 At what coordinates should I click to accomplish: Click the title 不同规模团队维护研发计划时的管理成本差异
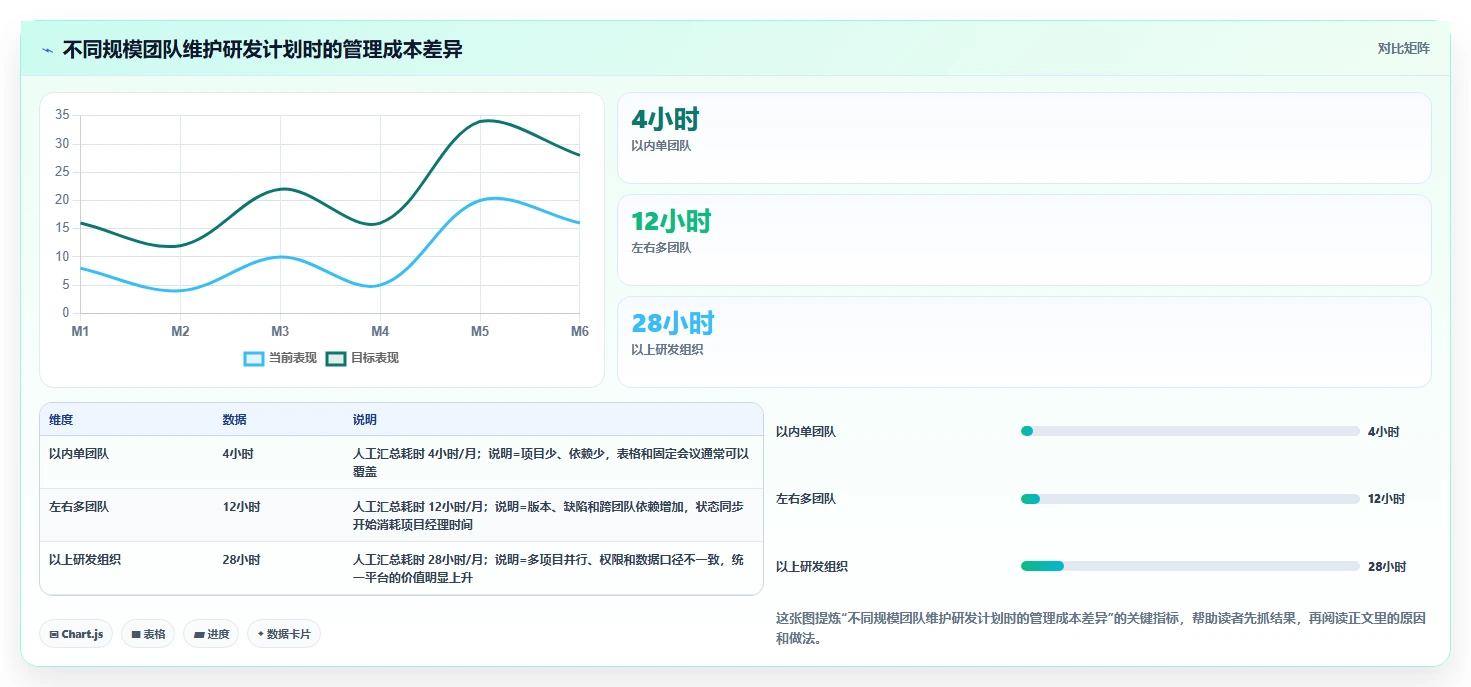262,49
